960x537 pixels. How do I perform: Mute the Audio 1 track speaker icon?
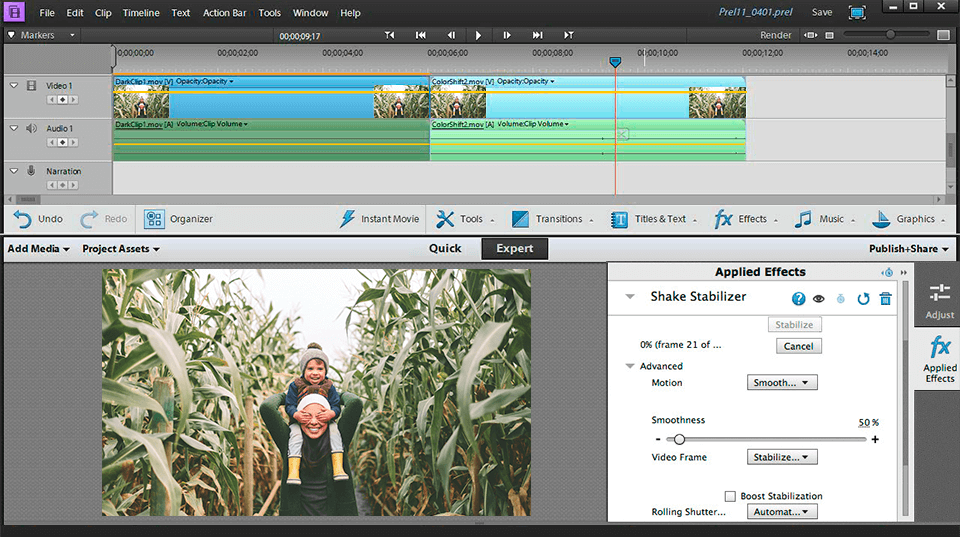31,129
